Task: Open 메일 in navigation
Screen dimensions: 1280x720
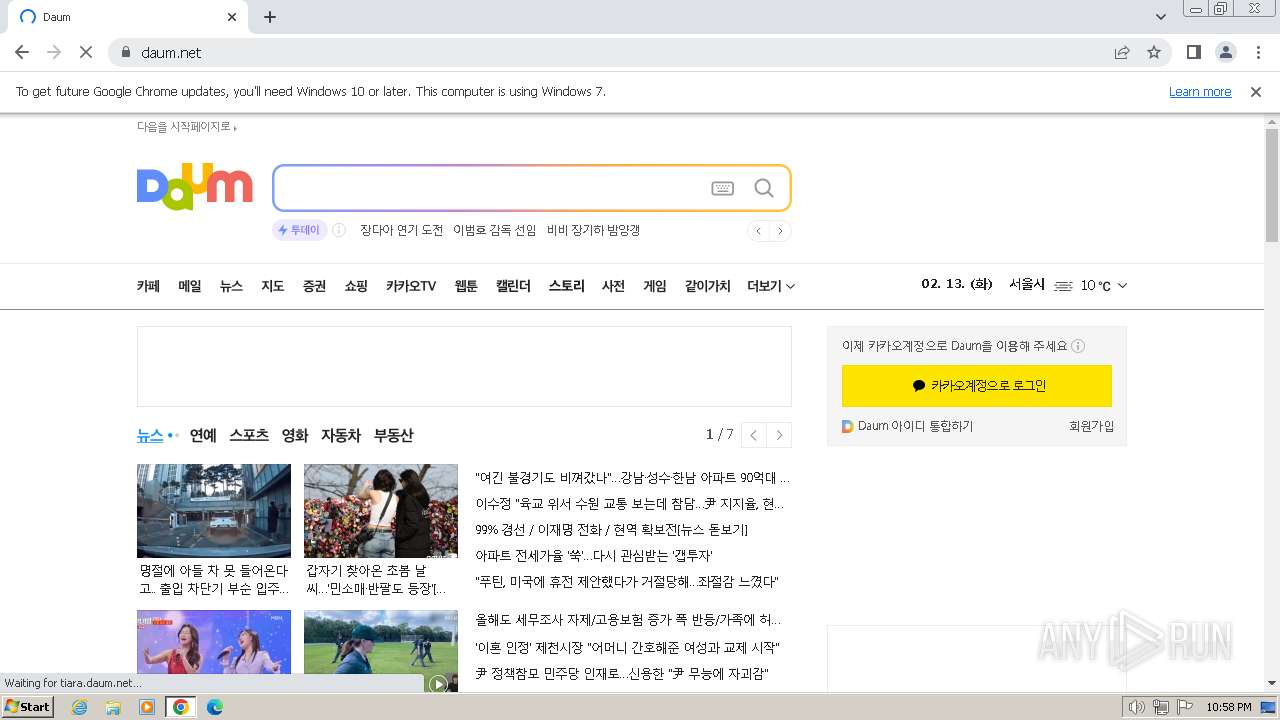Action: point(190,286)
